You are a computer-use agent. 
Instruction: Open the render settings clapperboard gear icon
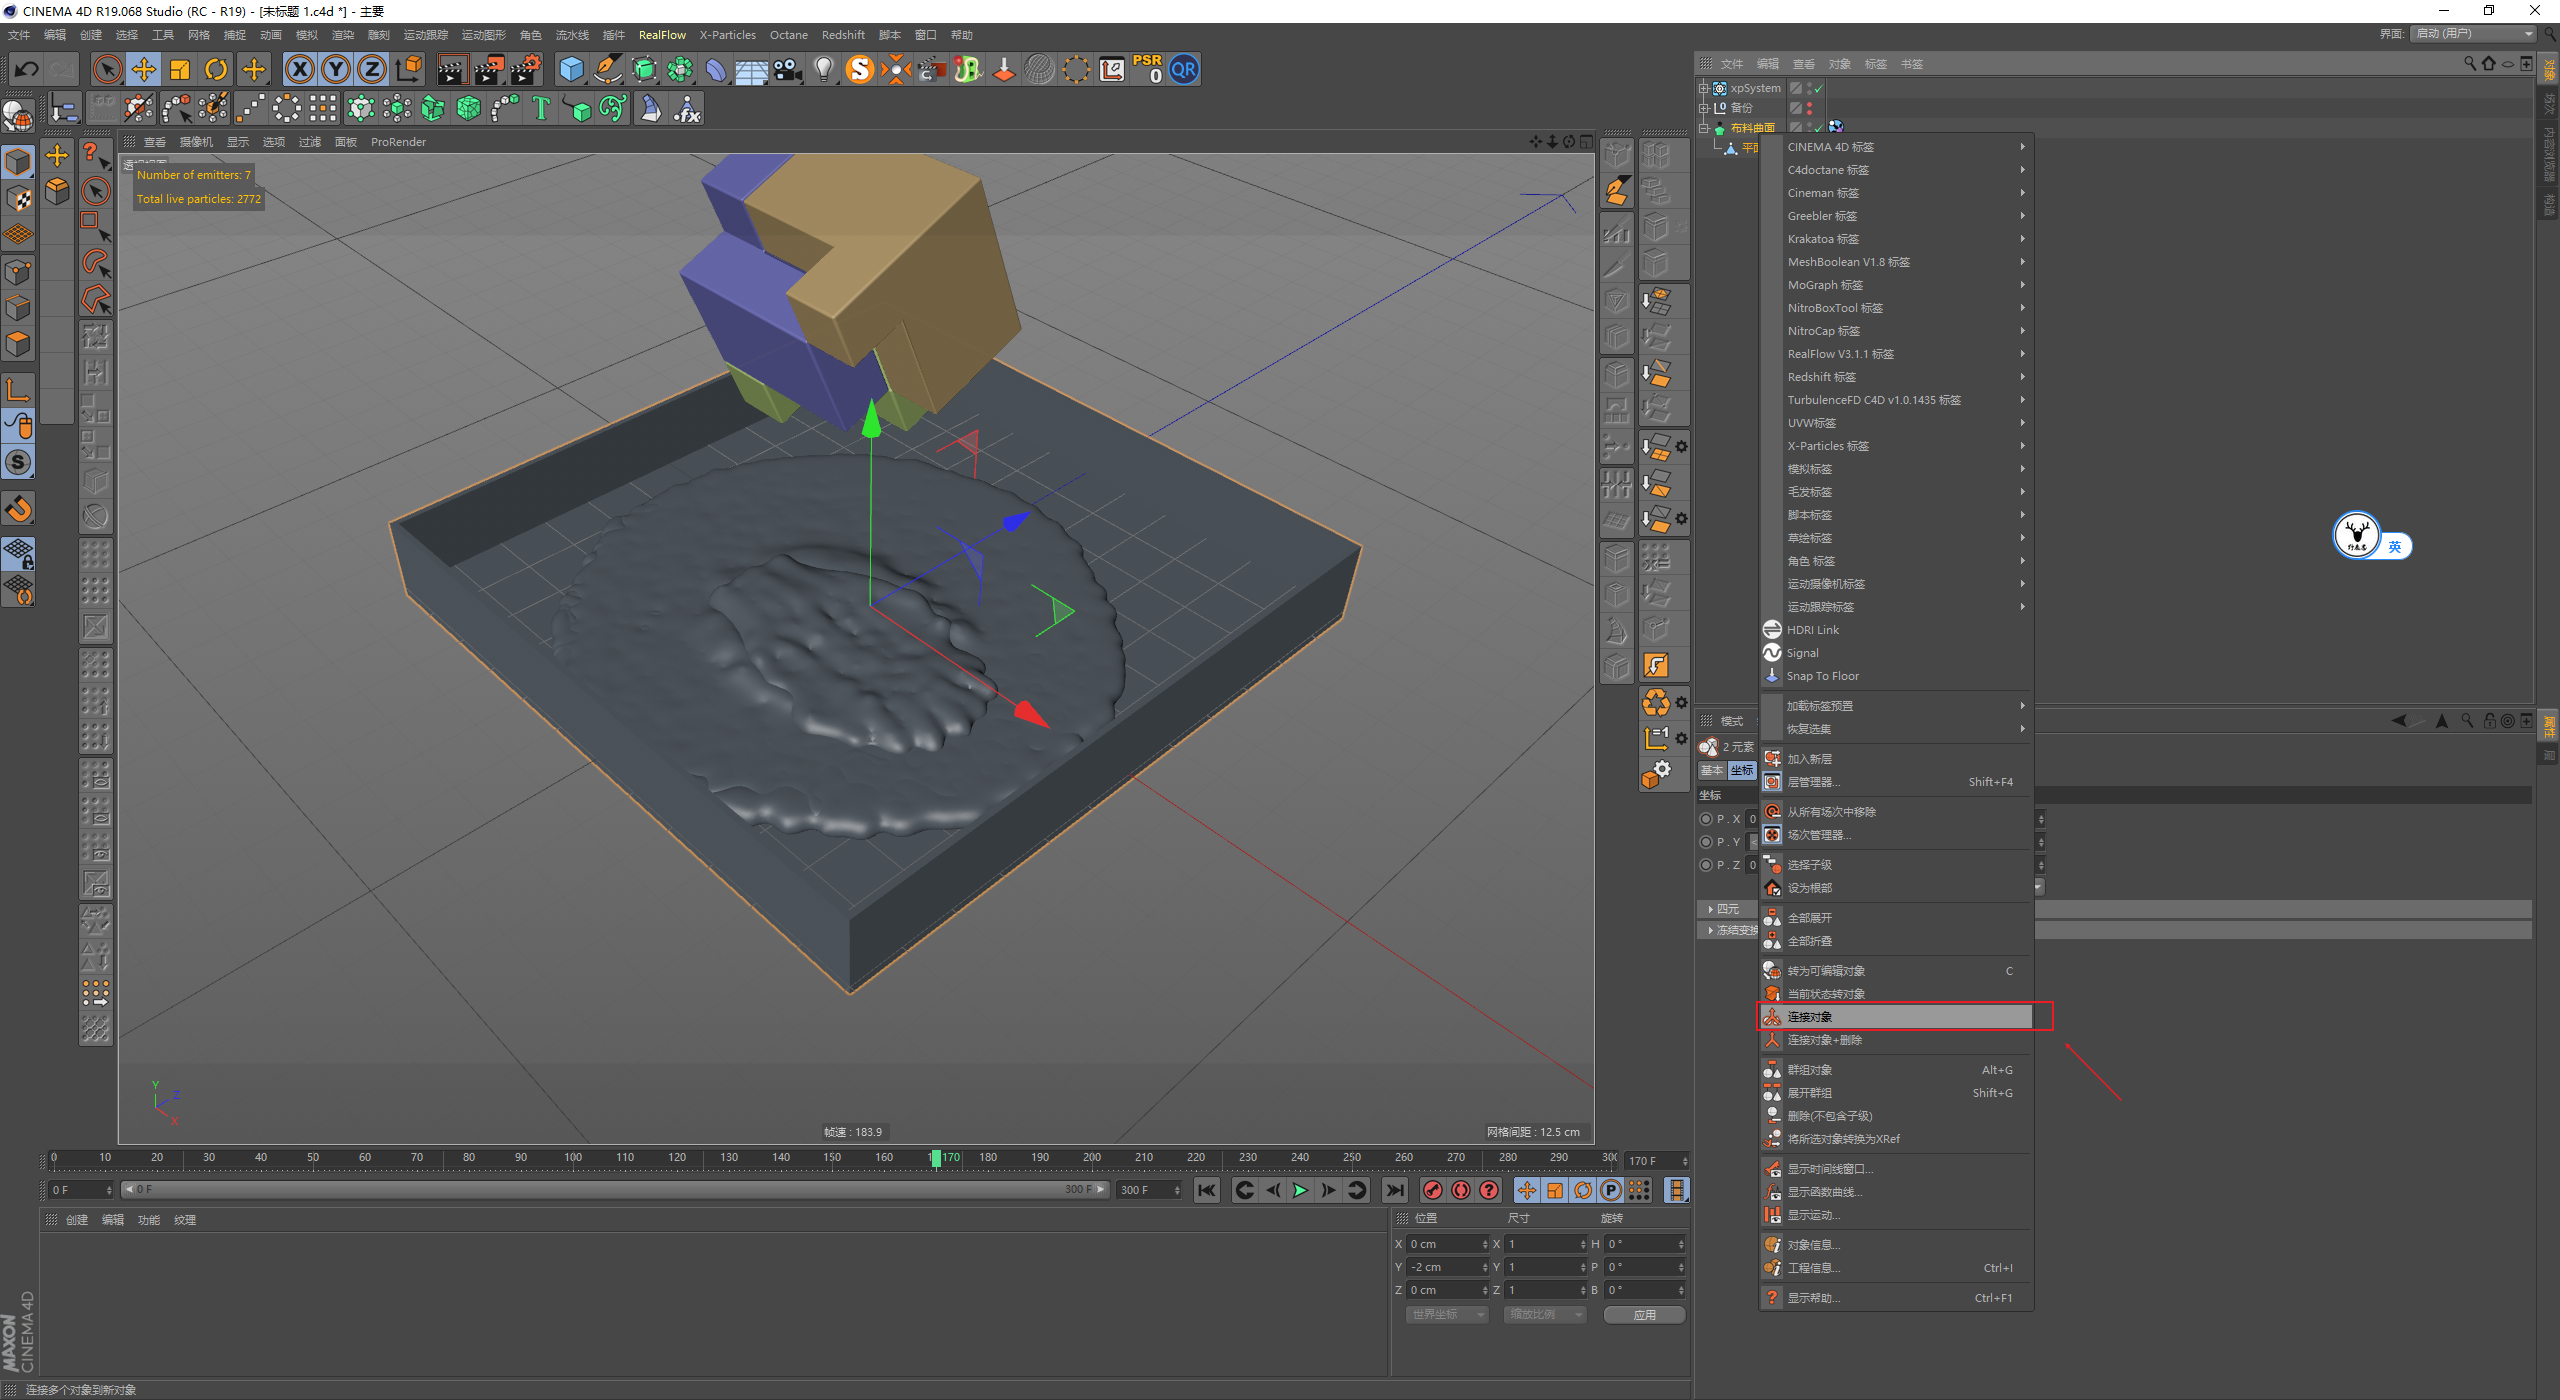click(x=525, y=69)
